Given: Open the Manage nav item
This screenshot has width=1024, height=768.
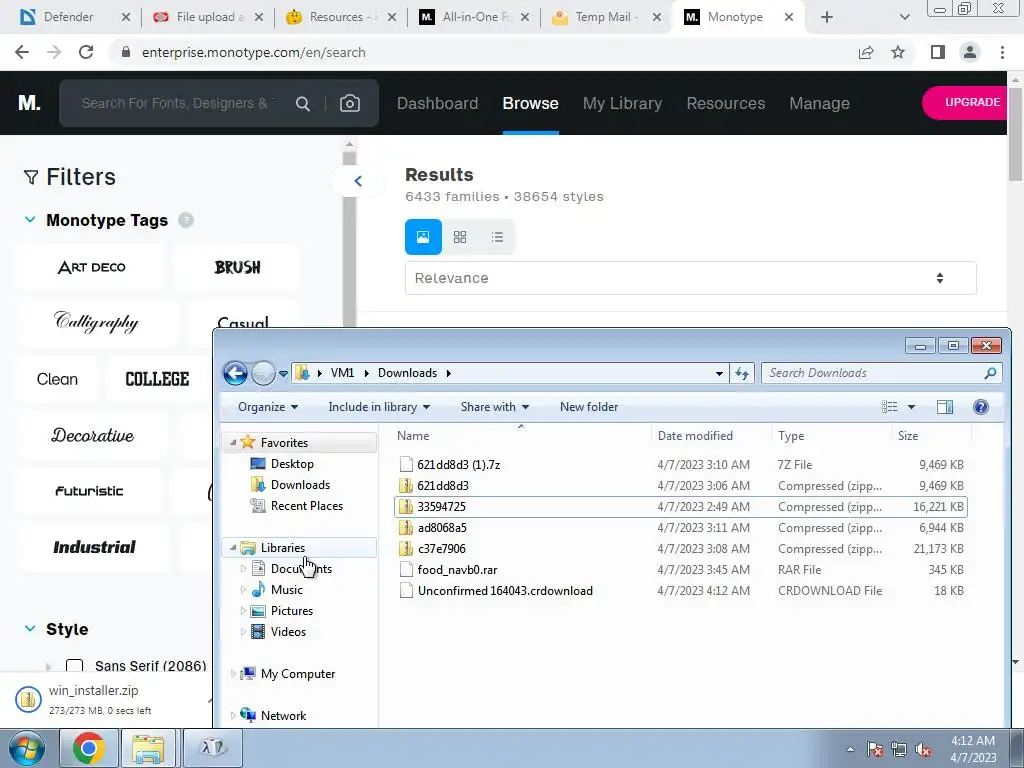Looking at the screenshot, I should pyautogui.click(x=820, y=103).
